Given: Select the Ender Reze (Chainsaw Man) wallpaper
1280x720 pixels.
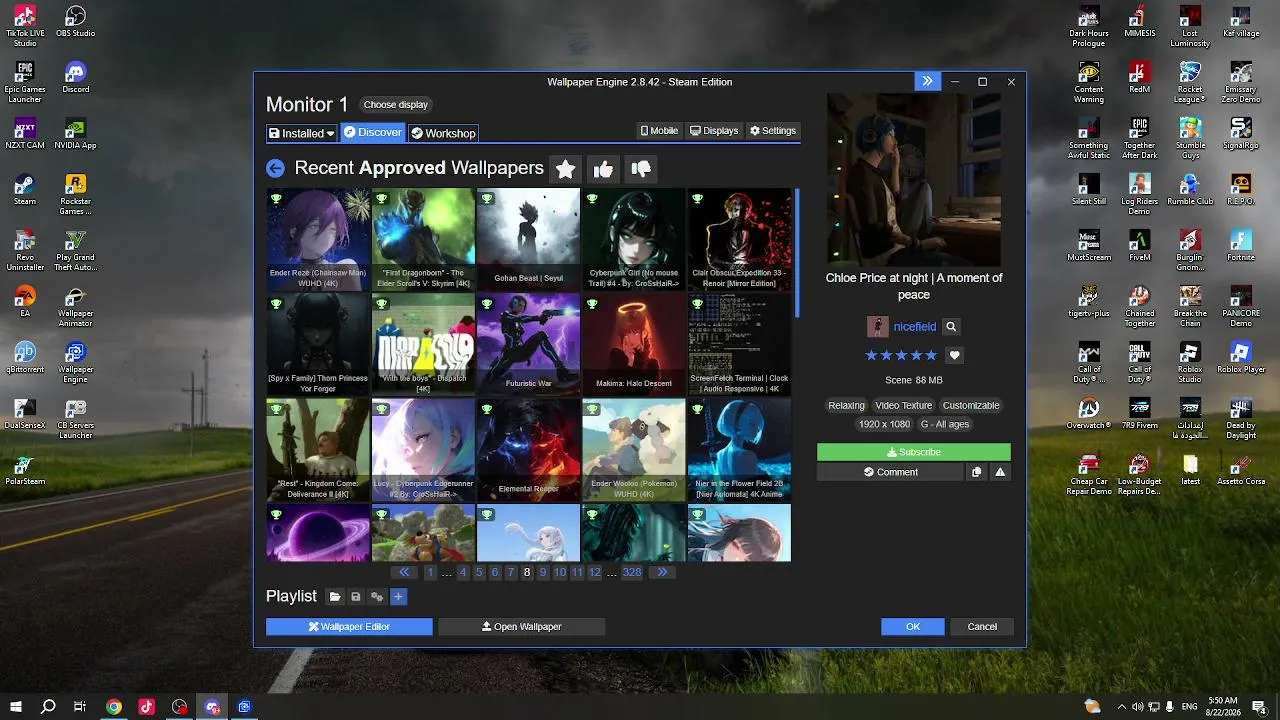Looking at the screenshot, I should click(x=318, y=240).
